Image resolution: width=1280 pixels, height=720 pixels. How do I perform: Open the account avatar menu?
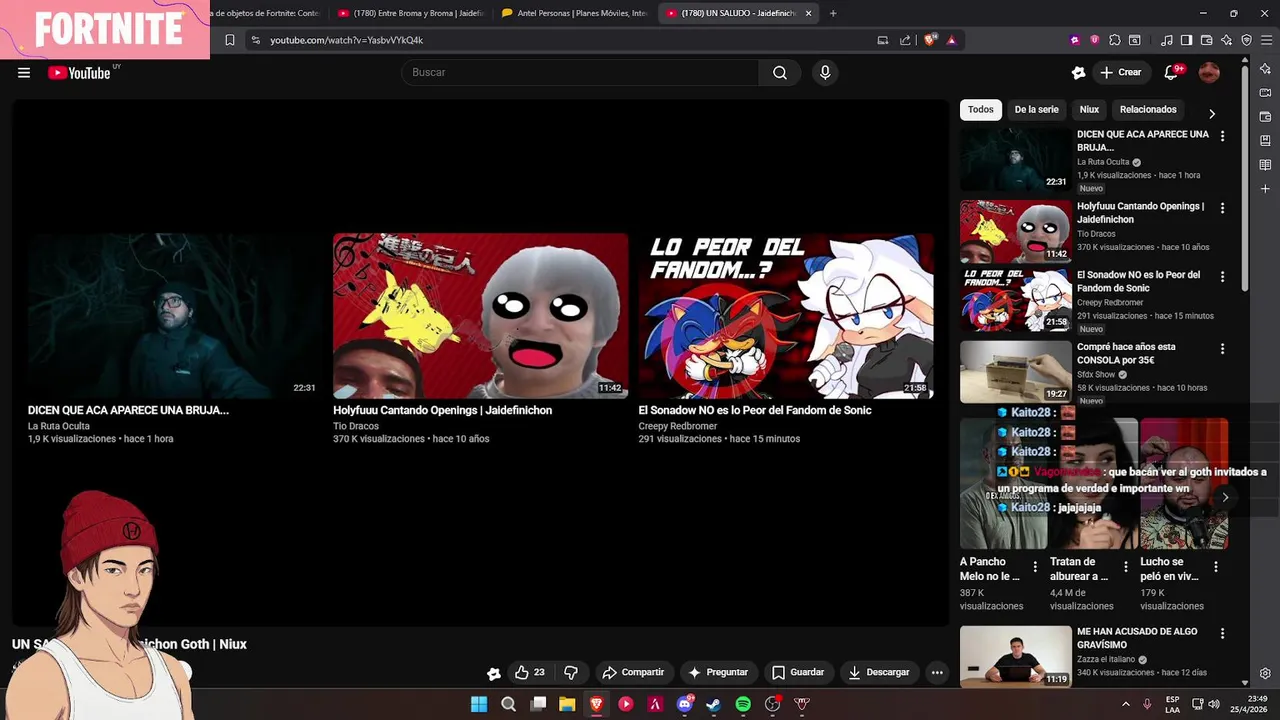[x=1209, y=72]
